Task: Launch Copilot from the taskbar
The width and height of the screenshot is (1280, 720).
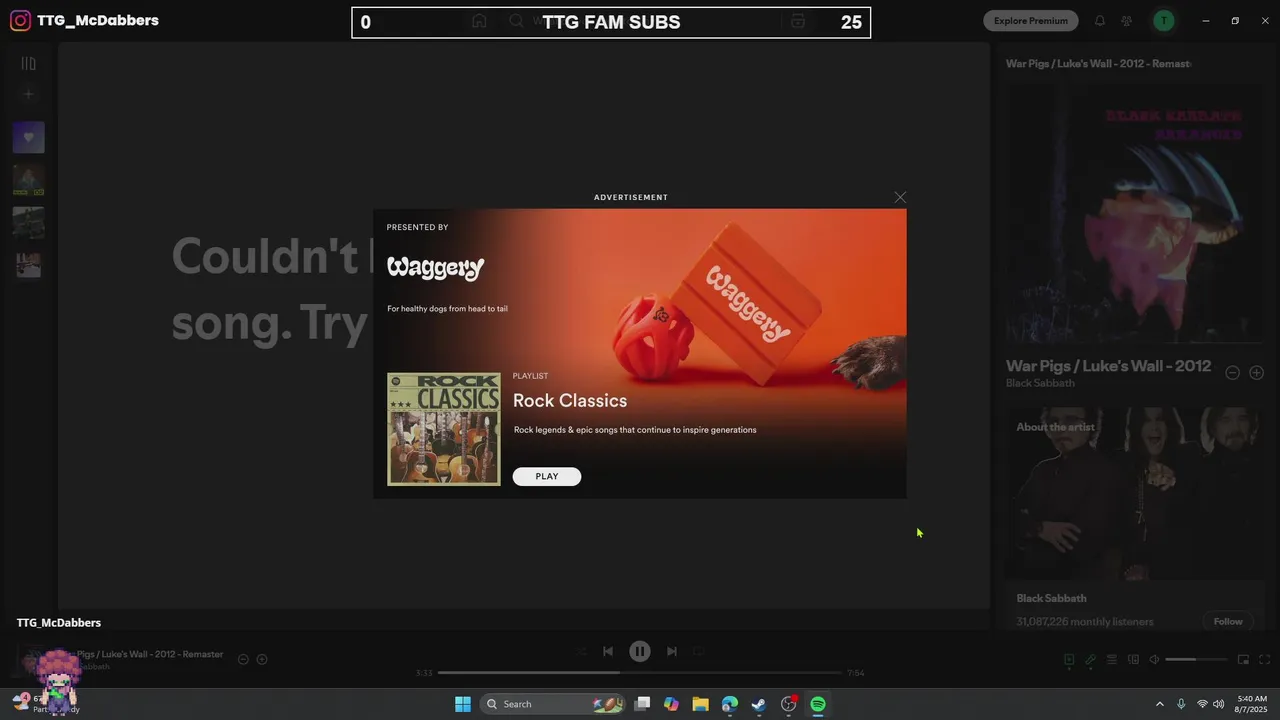Action: pos(671,704)
